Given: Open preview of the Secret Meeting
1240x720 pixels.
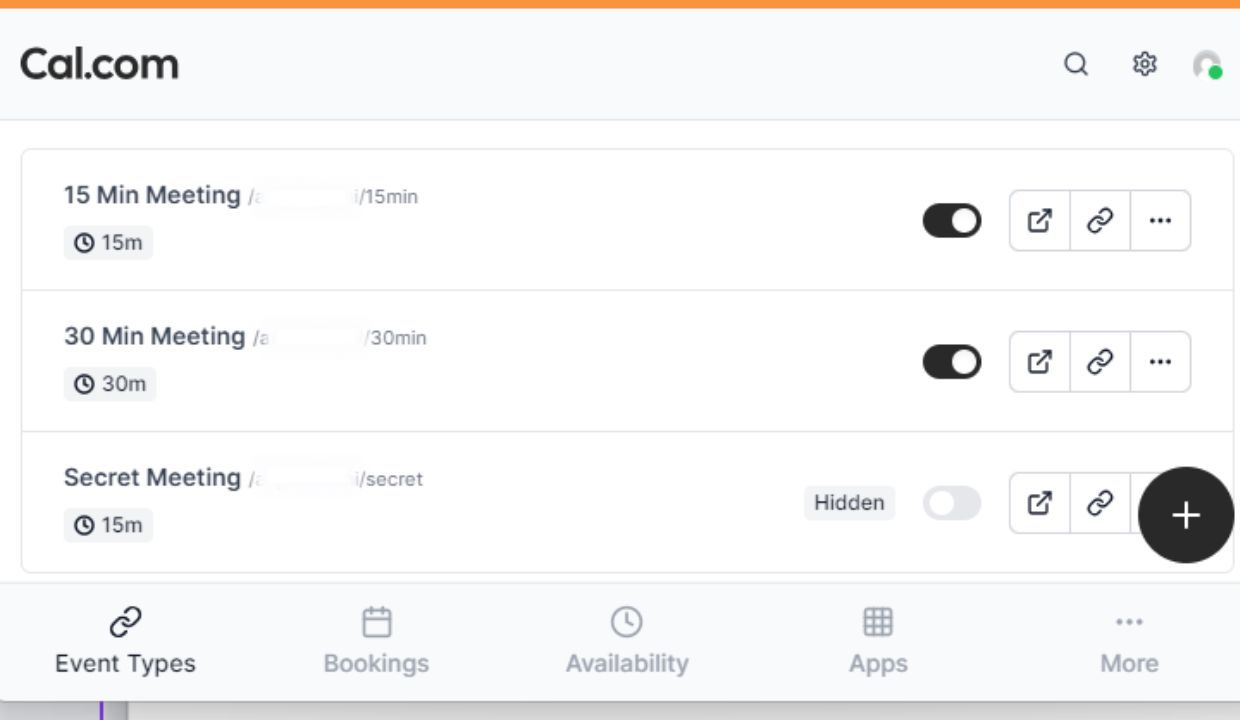Looking at the screenshot, I should [1040, 503].
